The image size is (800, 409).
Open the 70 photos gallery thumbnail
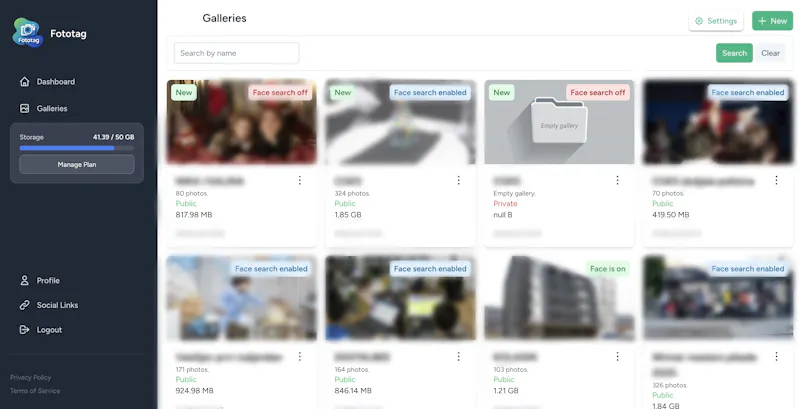[718, 122]
